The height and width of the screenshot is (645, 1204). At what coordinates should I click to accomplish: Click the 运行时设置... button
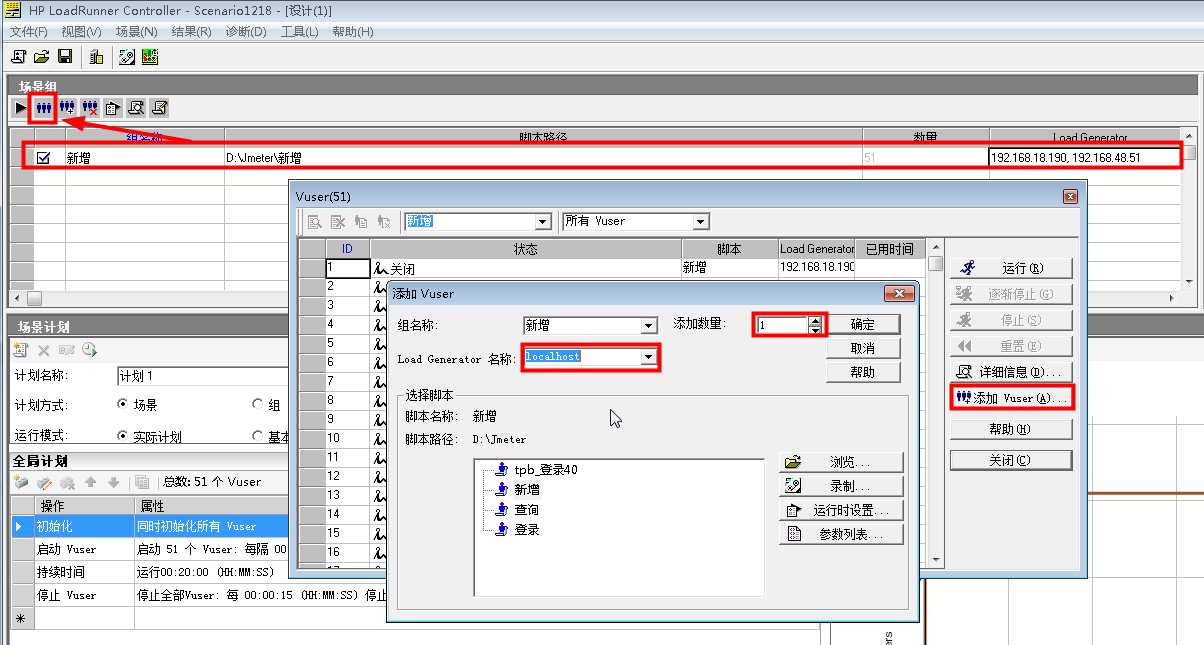click(x=841, y=510)
